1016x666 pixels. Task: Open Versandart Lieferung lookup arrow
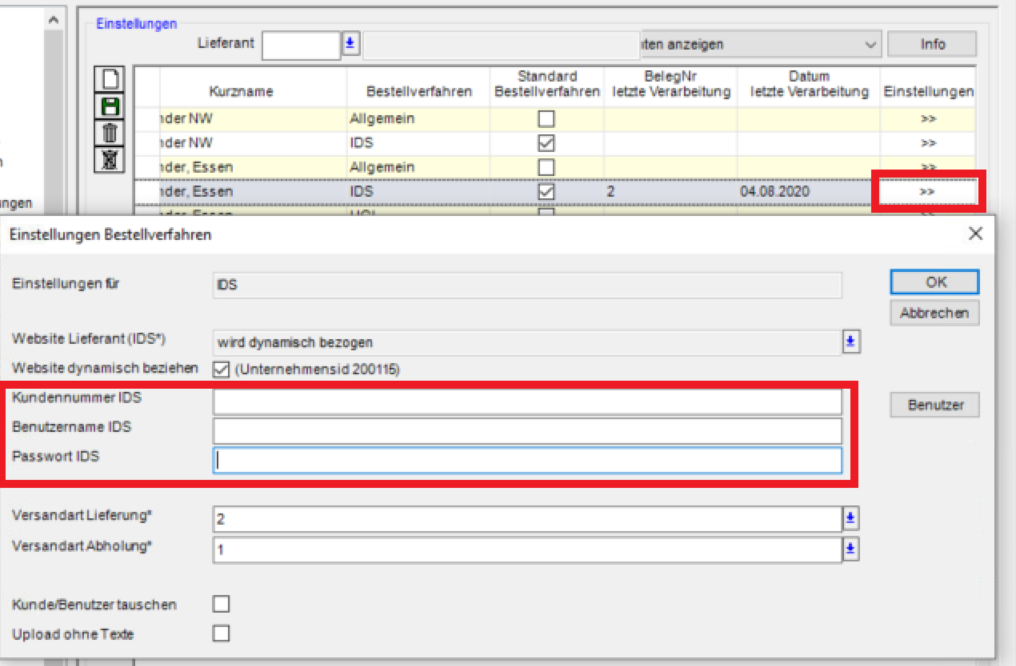point(851,518)
